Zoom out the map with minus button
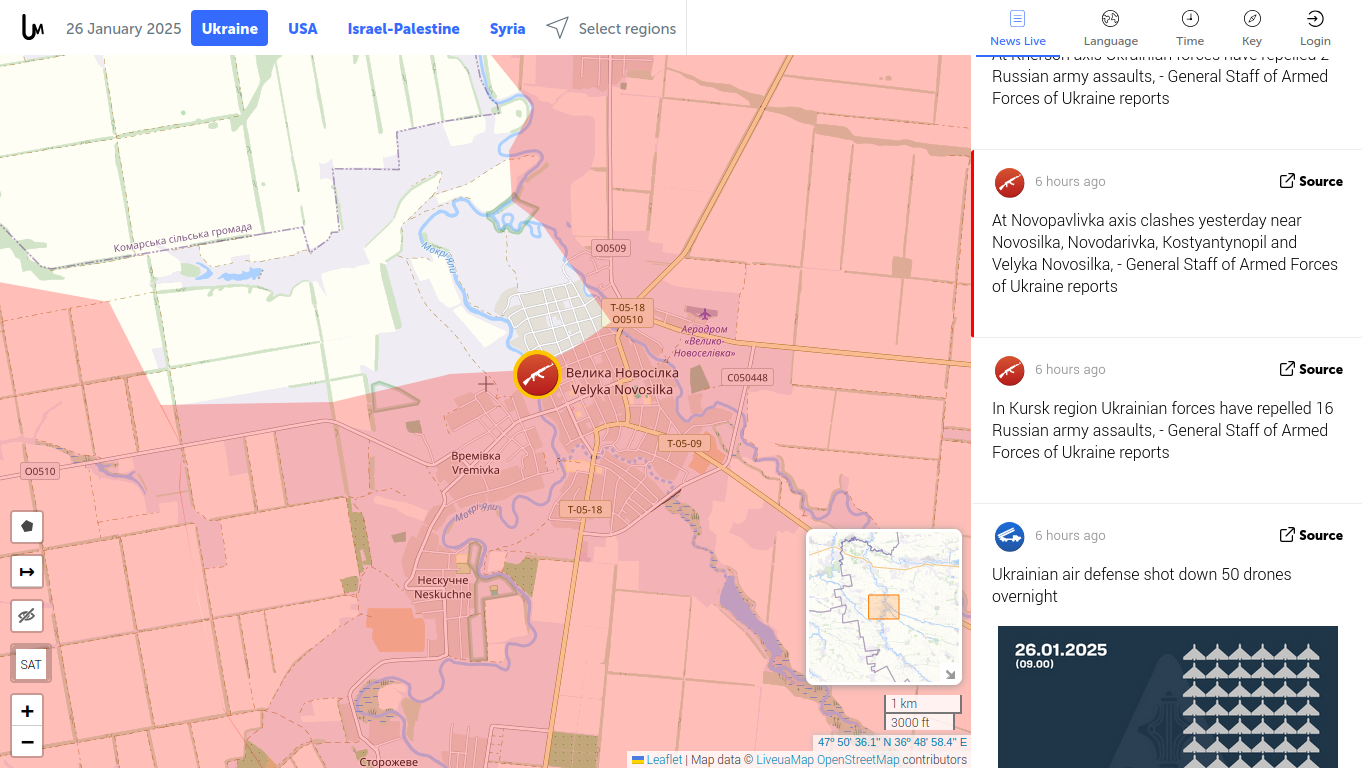Image resolution: width=1366 pixels, height=768 pixels. [27, 742]
